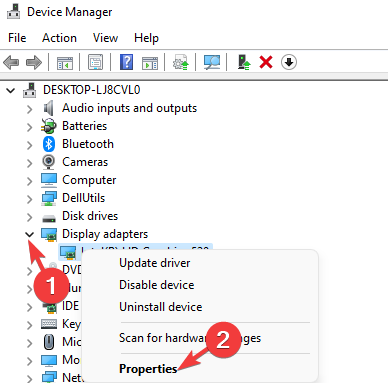Click the red X Uninstall device icon
Screen dimensions: 388x383
click(266, 62)
